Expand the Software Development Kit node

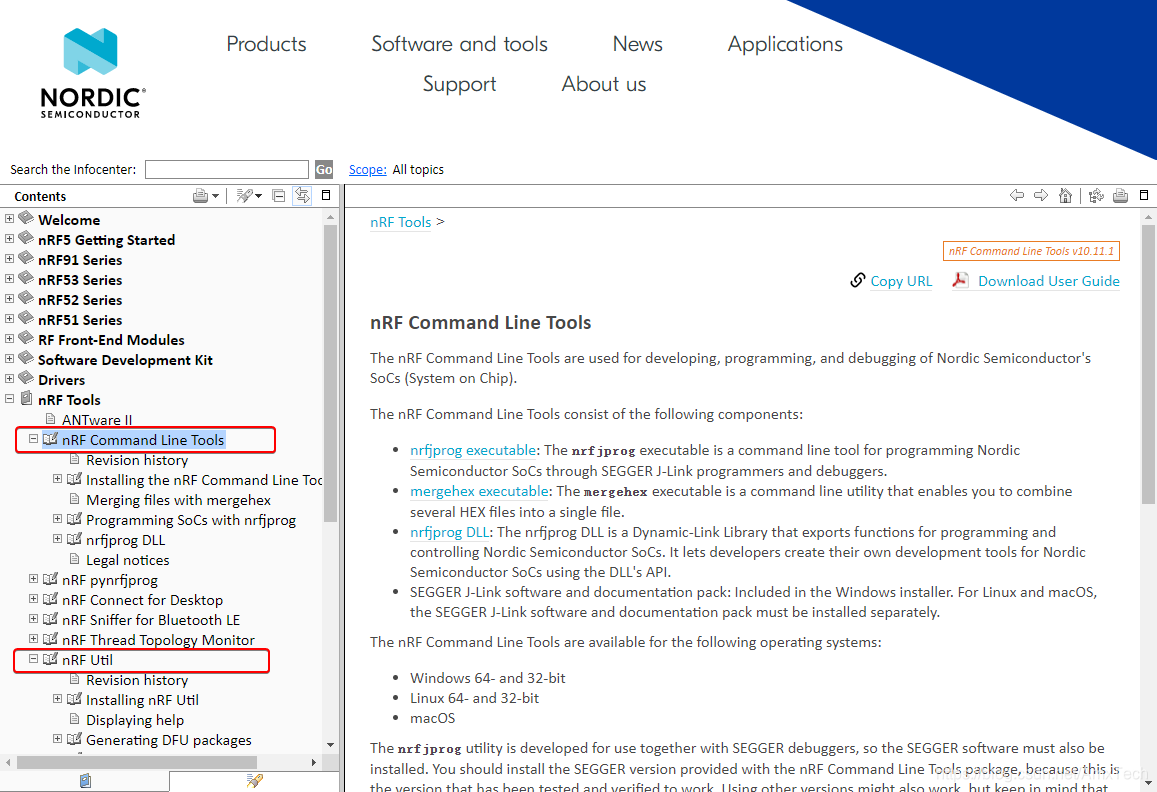point(9,358)
